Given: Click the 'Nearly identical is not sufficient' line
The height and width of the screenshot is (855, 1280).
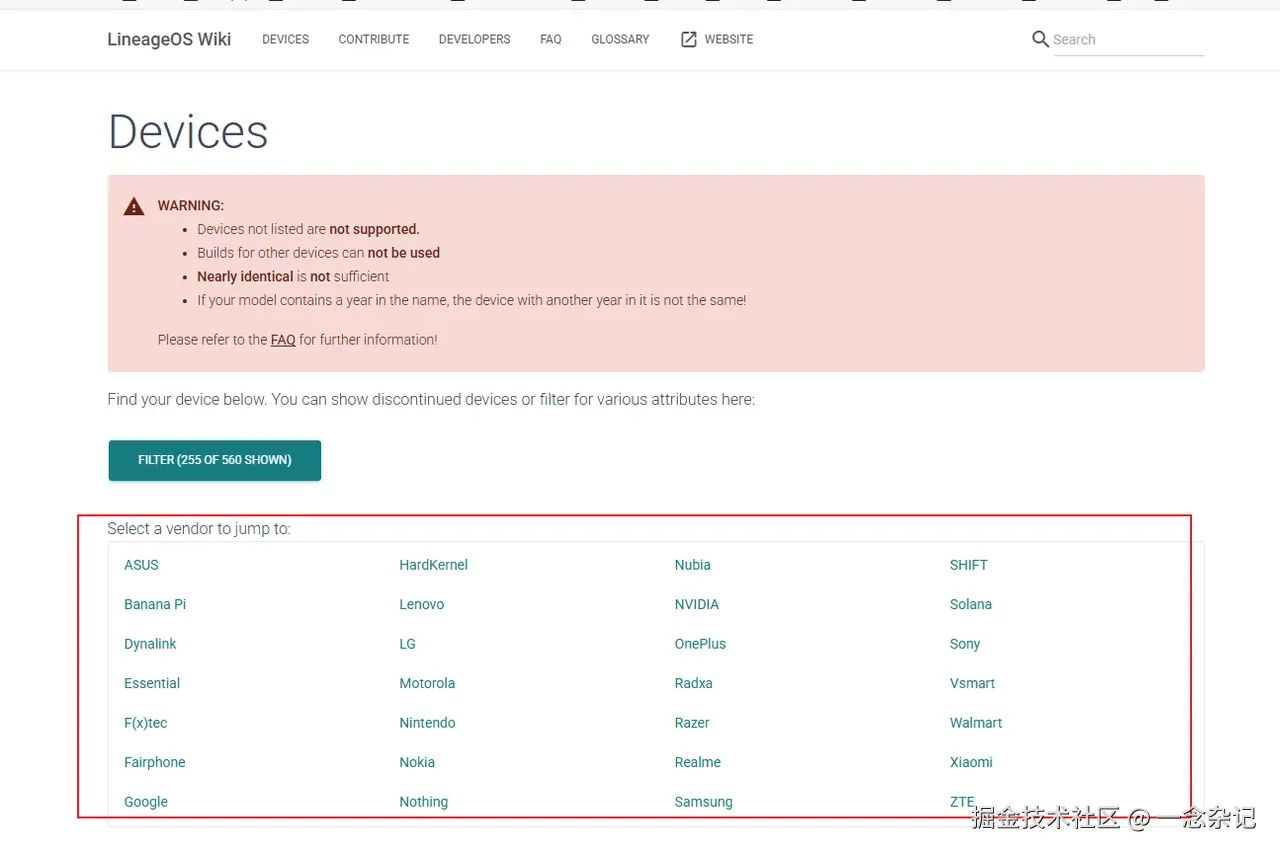Looking at the screenshot, I should click(293, 277).
